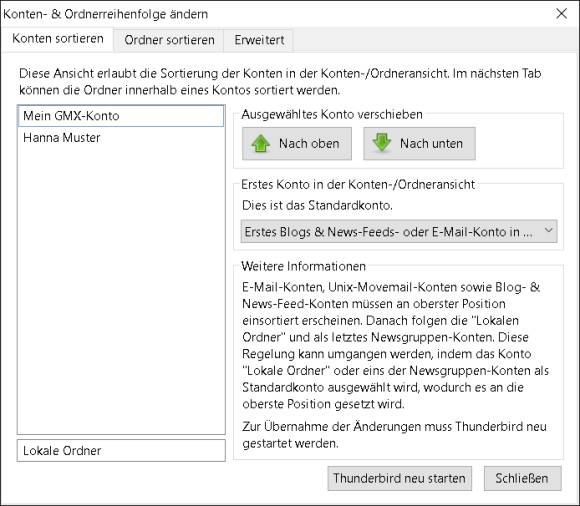The height and width of the screenshot is (506, 580).
Task: Click the Ausgewähltes Konto verschieben heading
Action: (x=332, y=115)
